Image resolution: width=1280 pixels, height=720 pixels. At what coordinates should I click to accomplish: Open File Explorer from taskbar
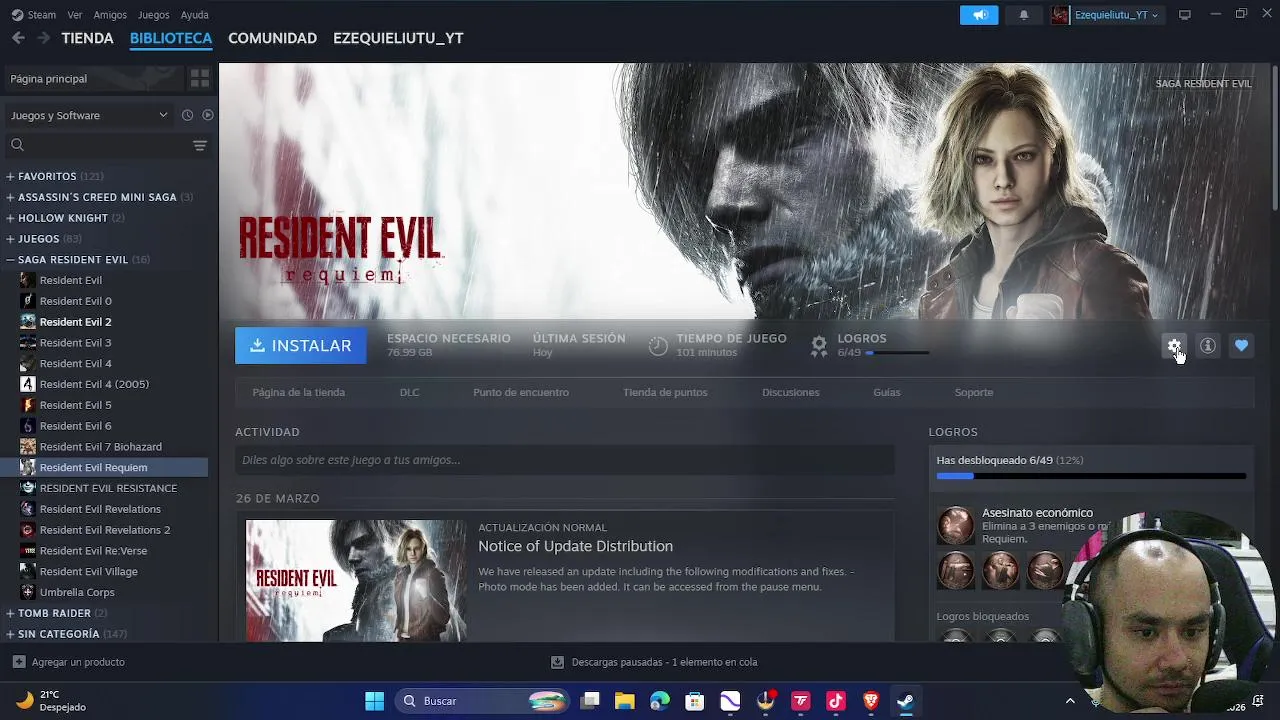pos(625,701)
